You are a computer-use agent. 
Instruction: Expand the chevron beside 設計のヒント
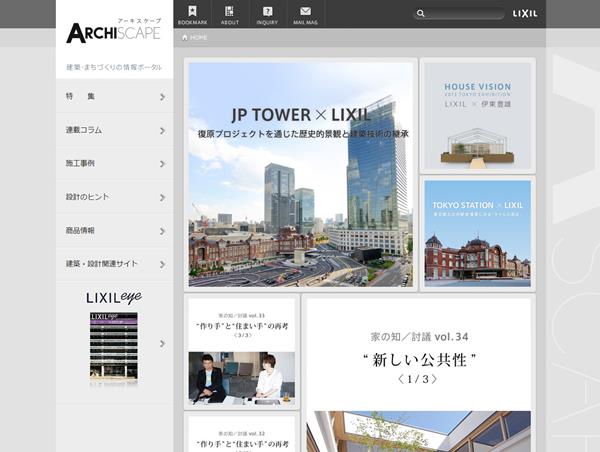tap(163, 197)
